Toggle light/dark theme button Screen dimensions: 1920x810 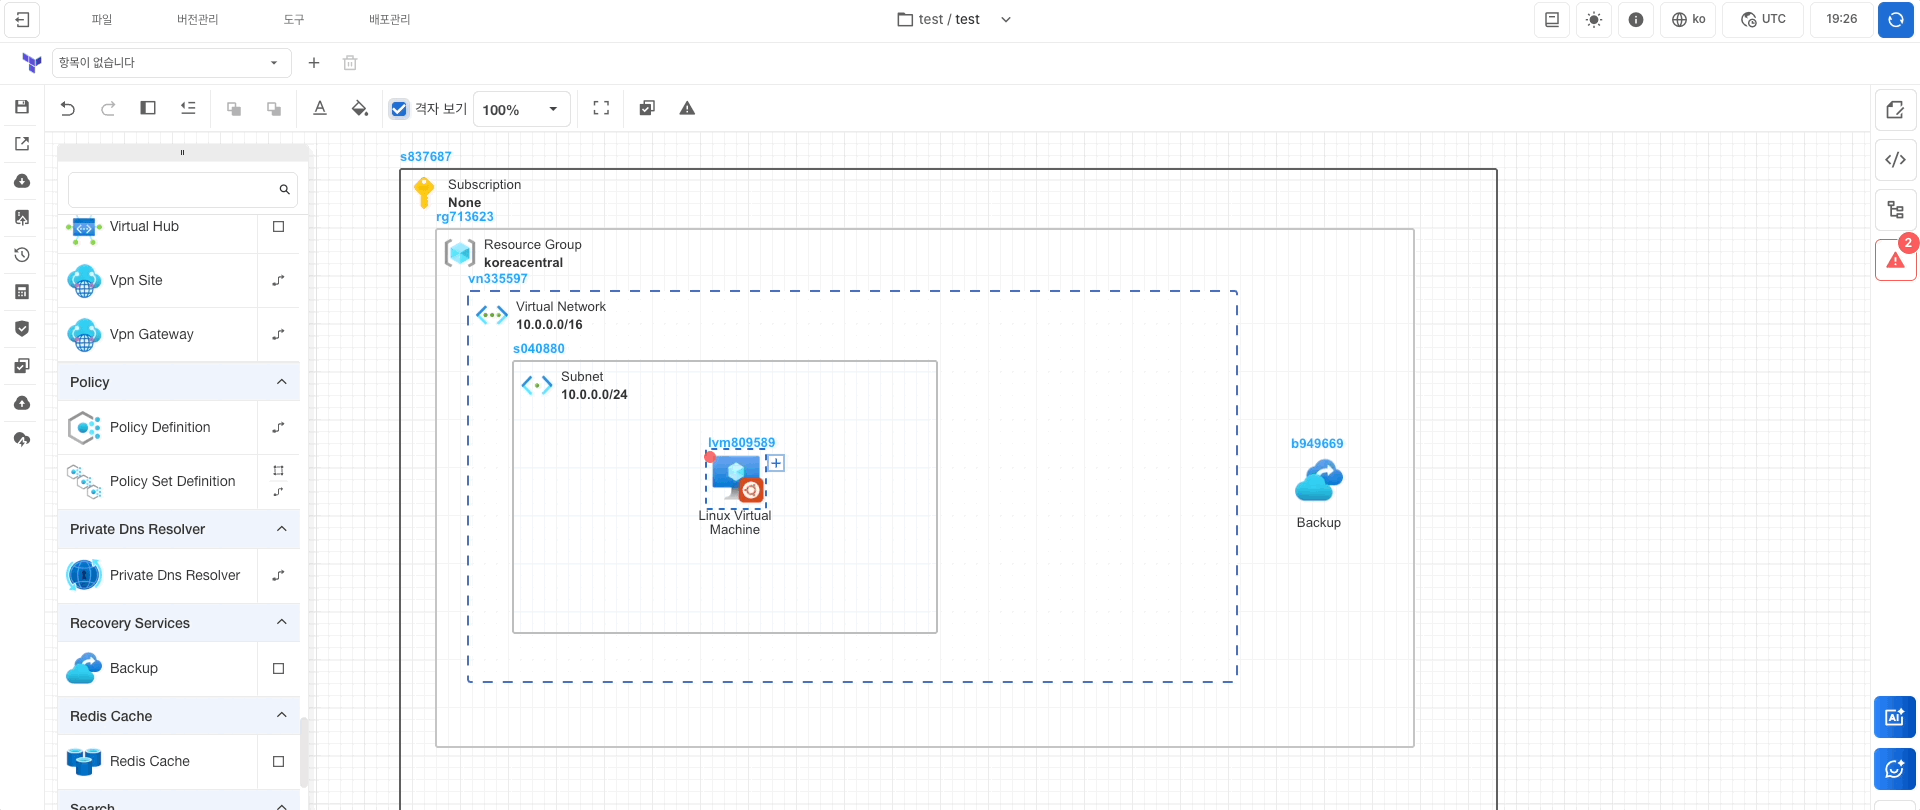(1594, 20)
